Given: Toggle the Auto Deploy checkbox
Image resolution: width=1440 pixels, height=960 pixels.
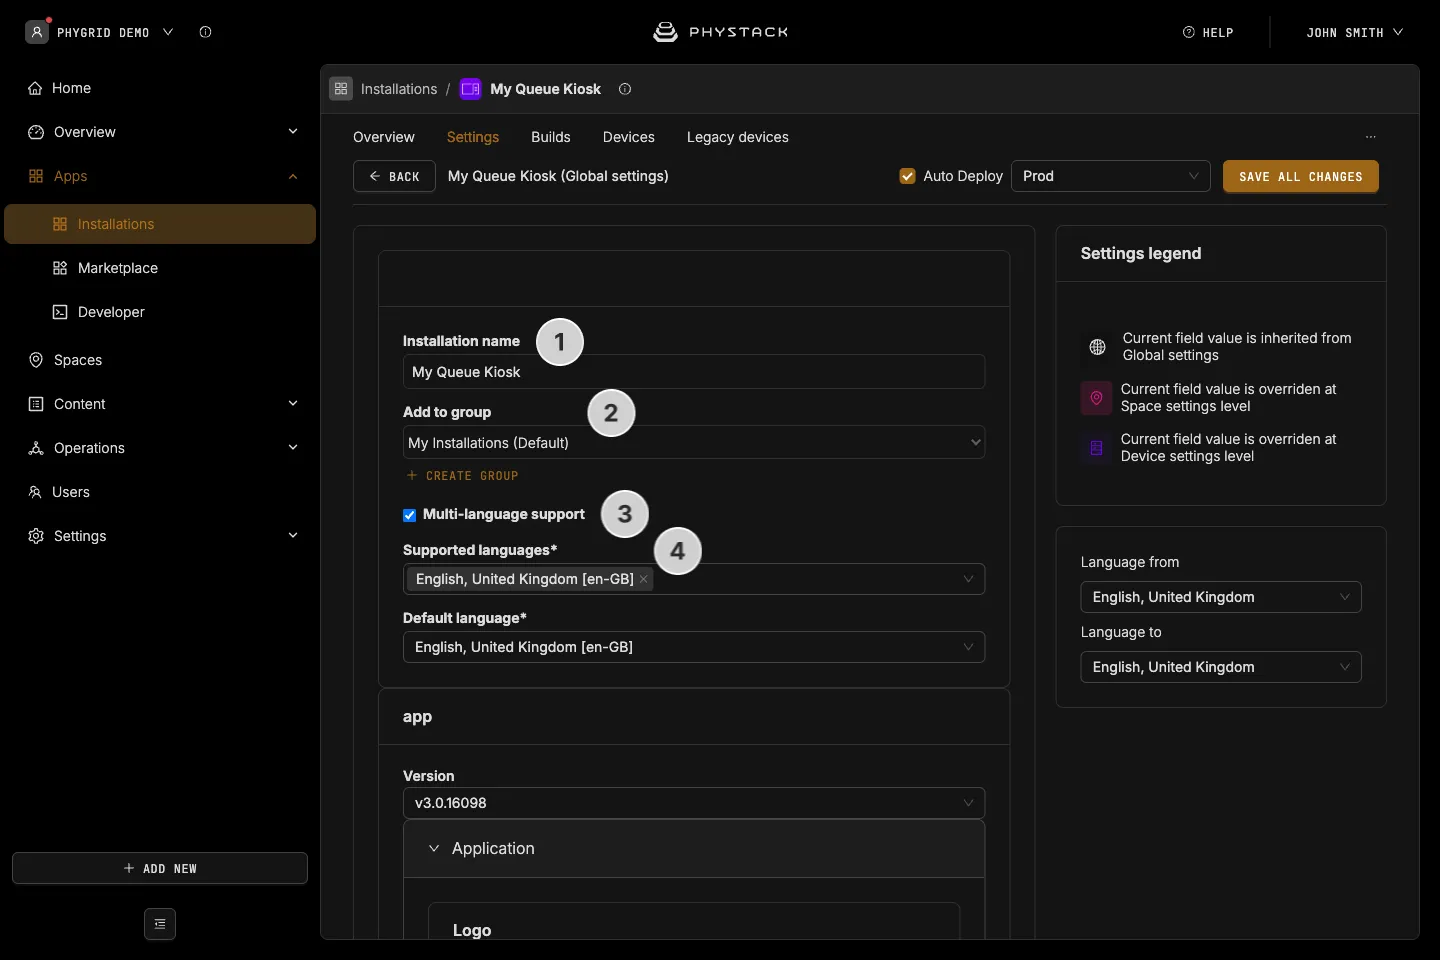Looking at the screenshot, I should tap(908, 176).
